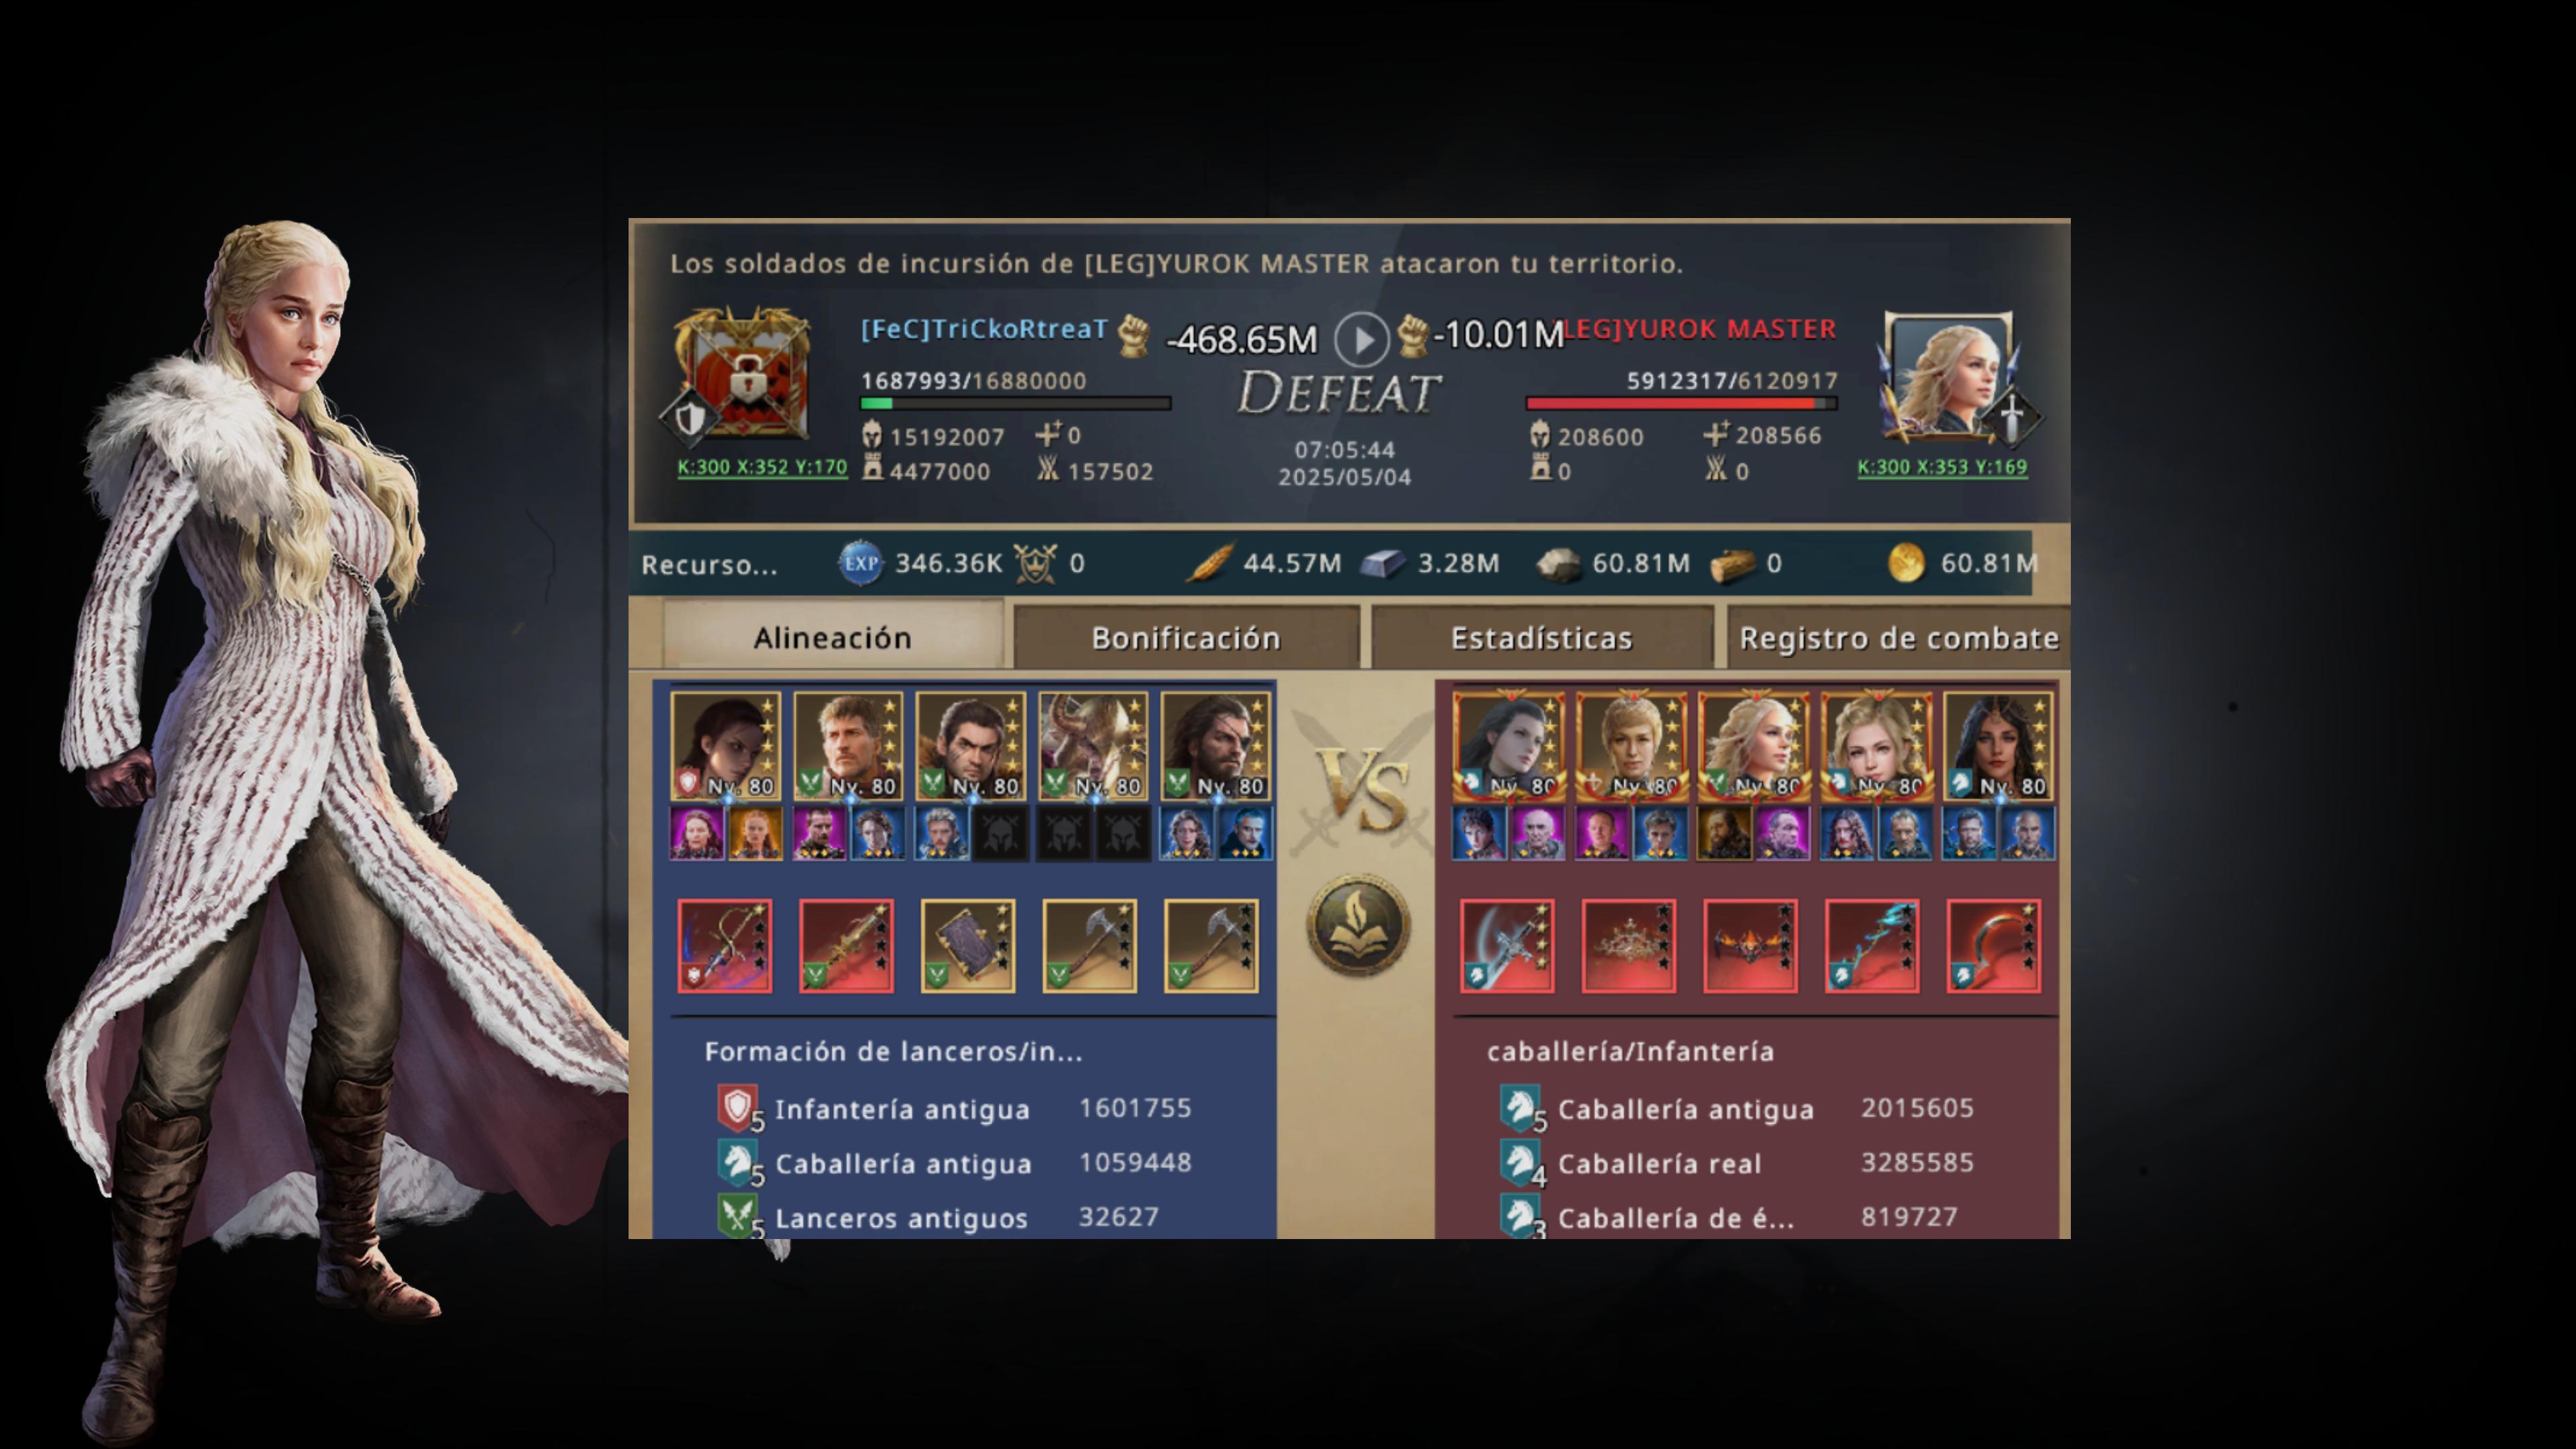Click the [FeC]TriCkoRtreaT player name
Screen dimensions: 2576x1449
(x=984, y=329)
